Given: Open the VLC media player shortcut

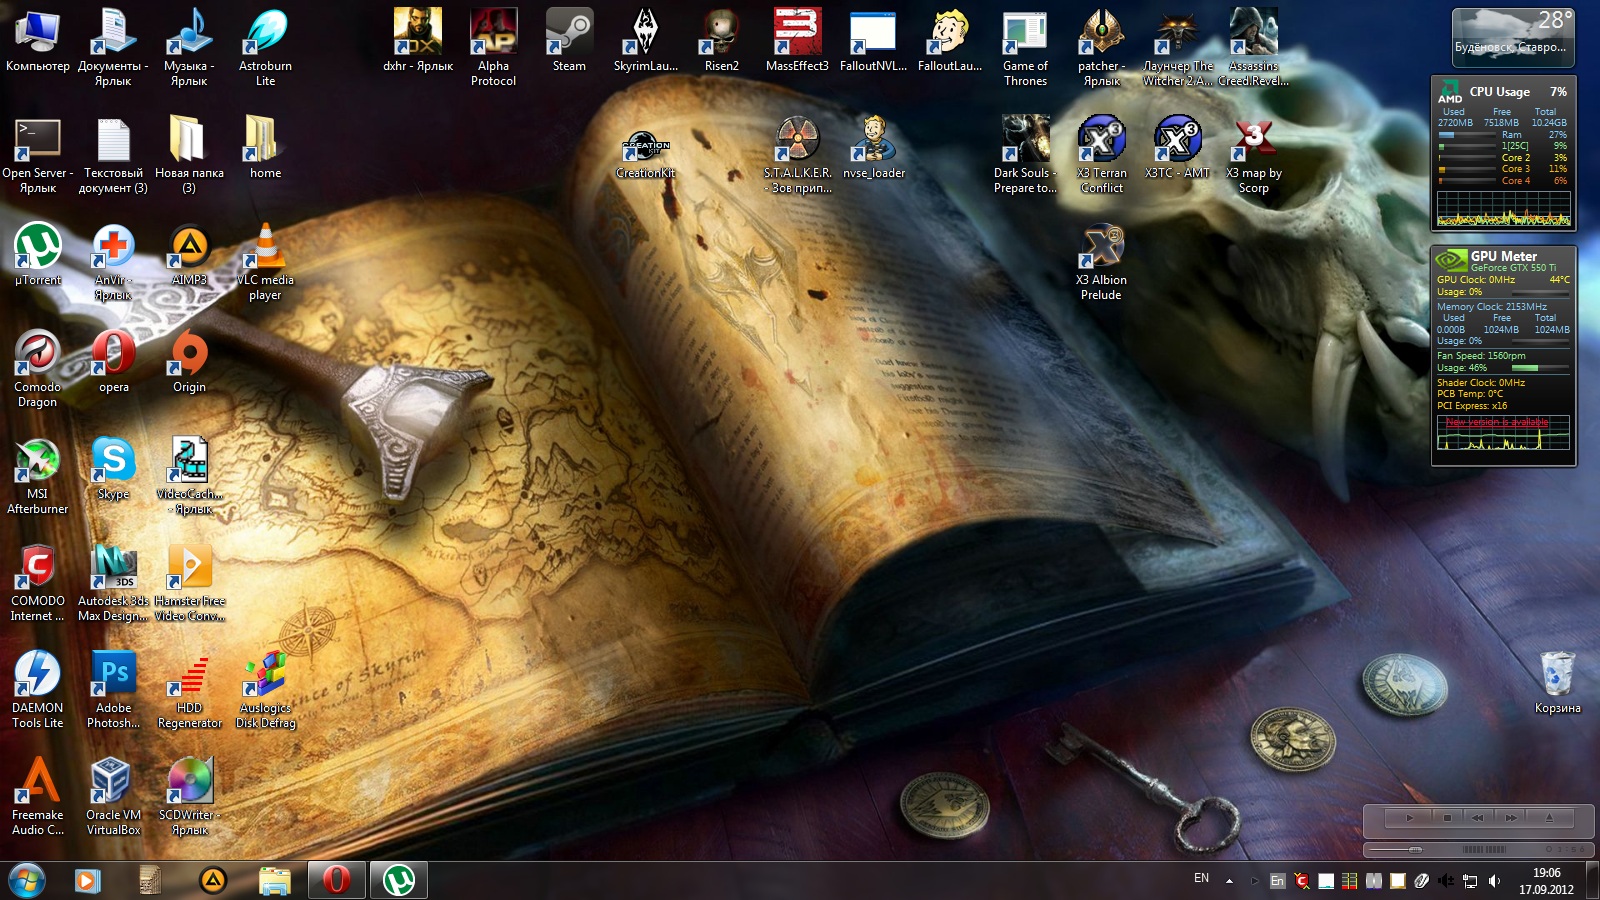Looking at the screenshot, I should click(265, 248).
